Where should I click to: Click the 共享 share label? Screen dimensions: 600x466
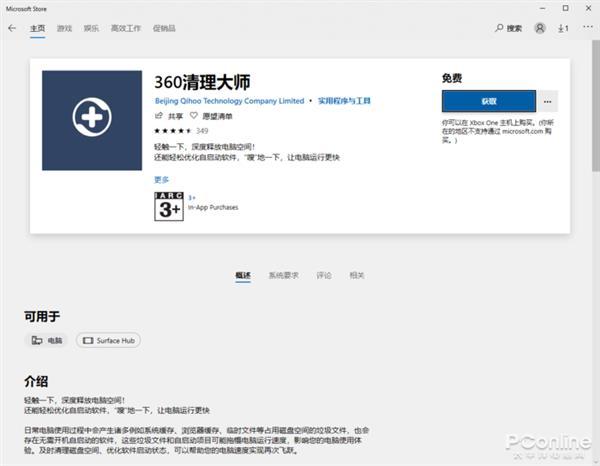point(176,116)
